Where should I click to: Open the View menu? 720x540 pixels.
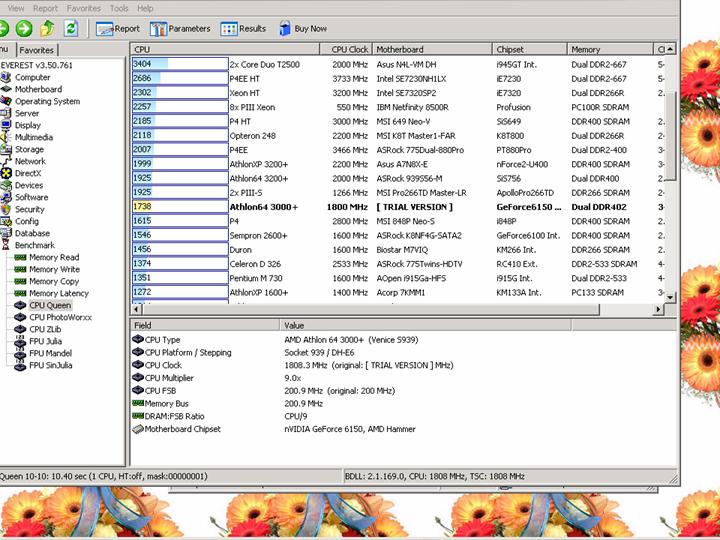pos(16,8)
